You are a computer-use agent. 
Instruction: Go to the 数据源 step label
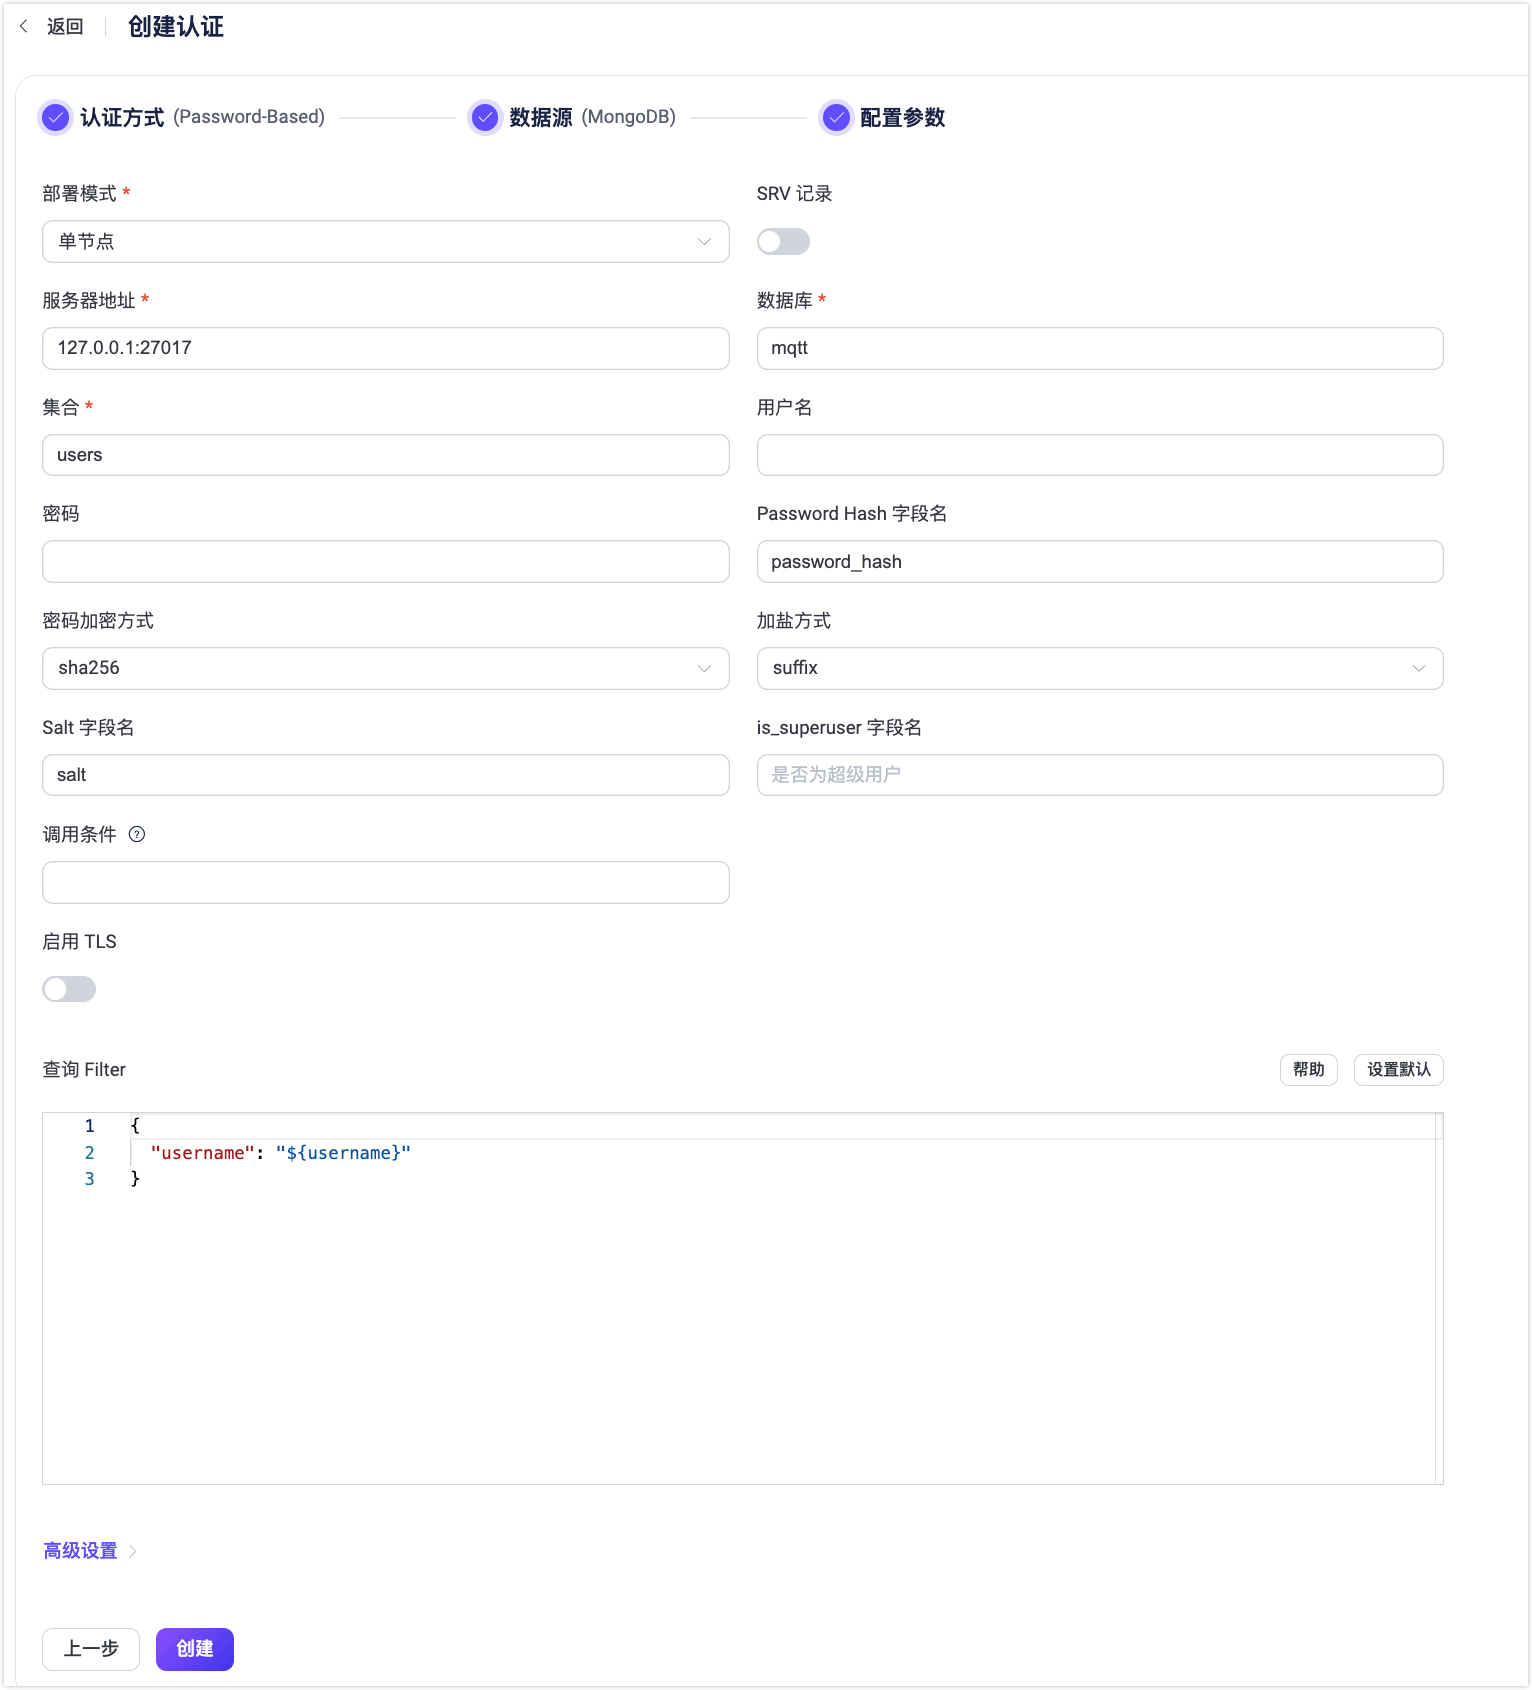[x=541, y=118]
